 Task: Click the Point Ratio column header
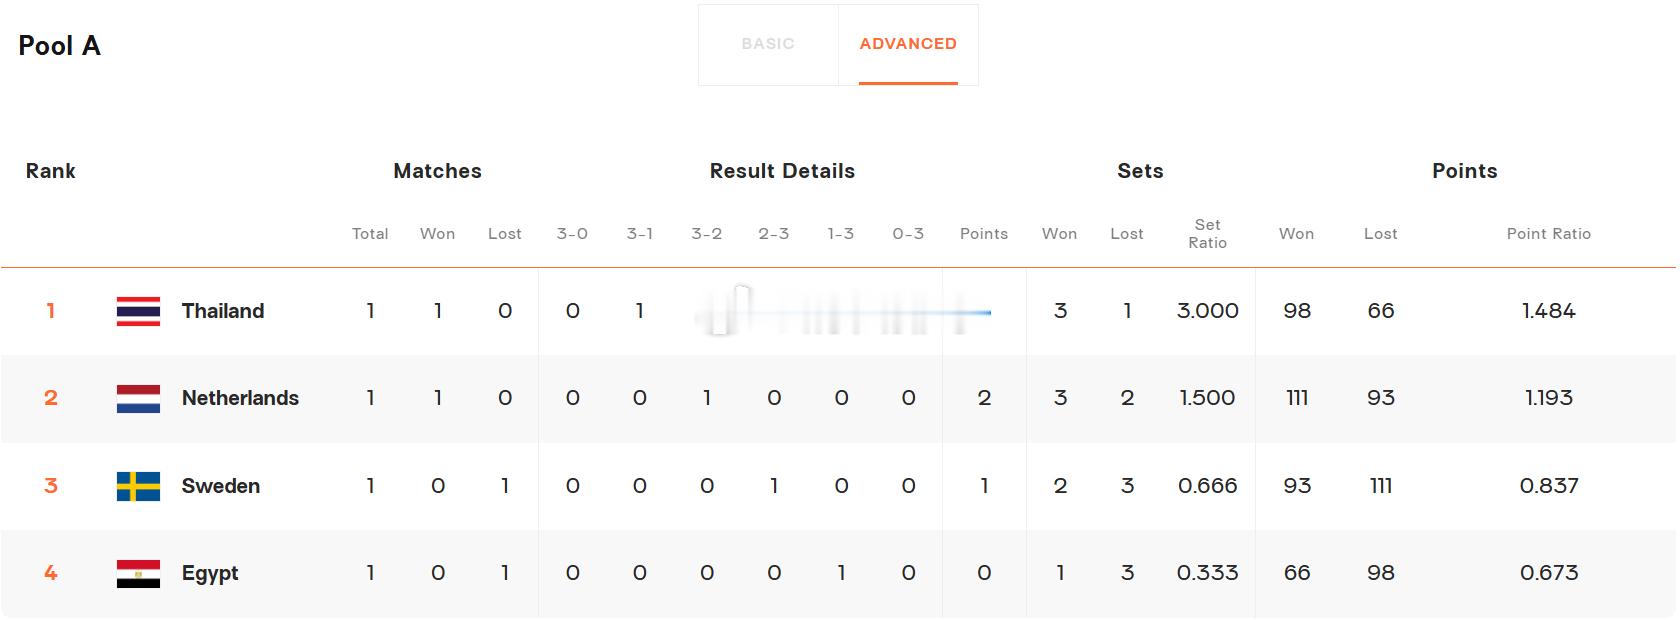pyautogui.click(x=1548, y=234)
